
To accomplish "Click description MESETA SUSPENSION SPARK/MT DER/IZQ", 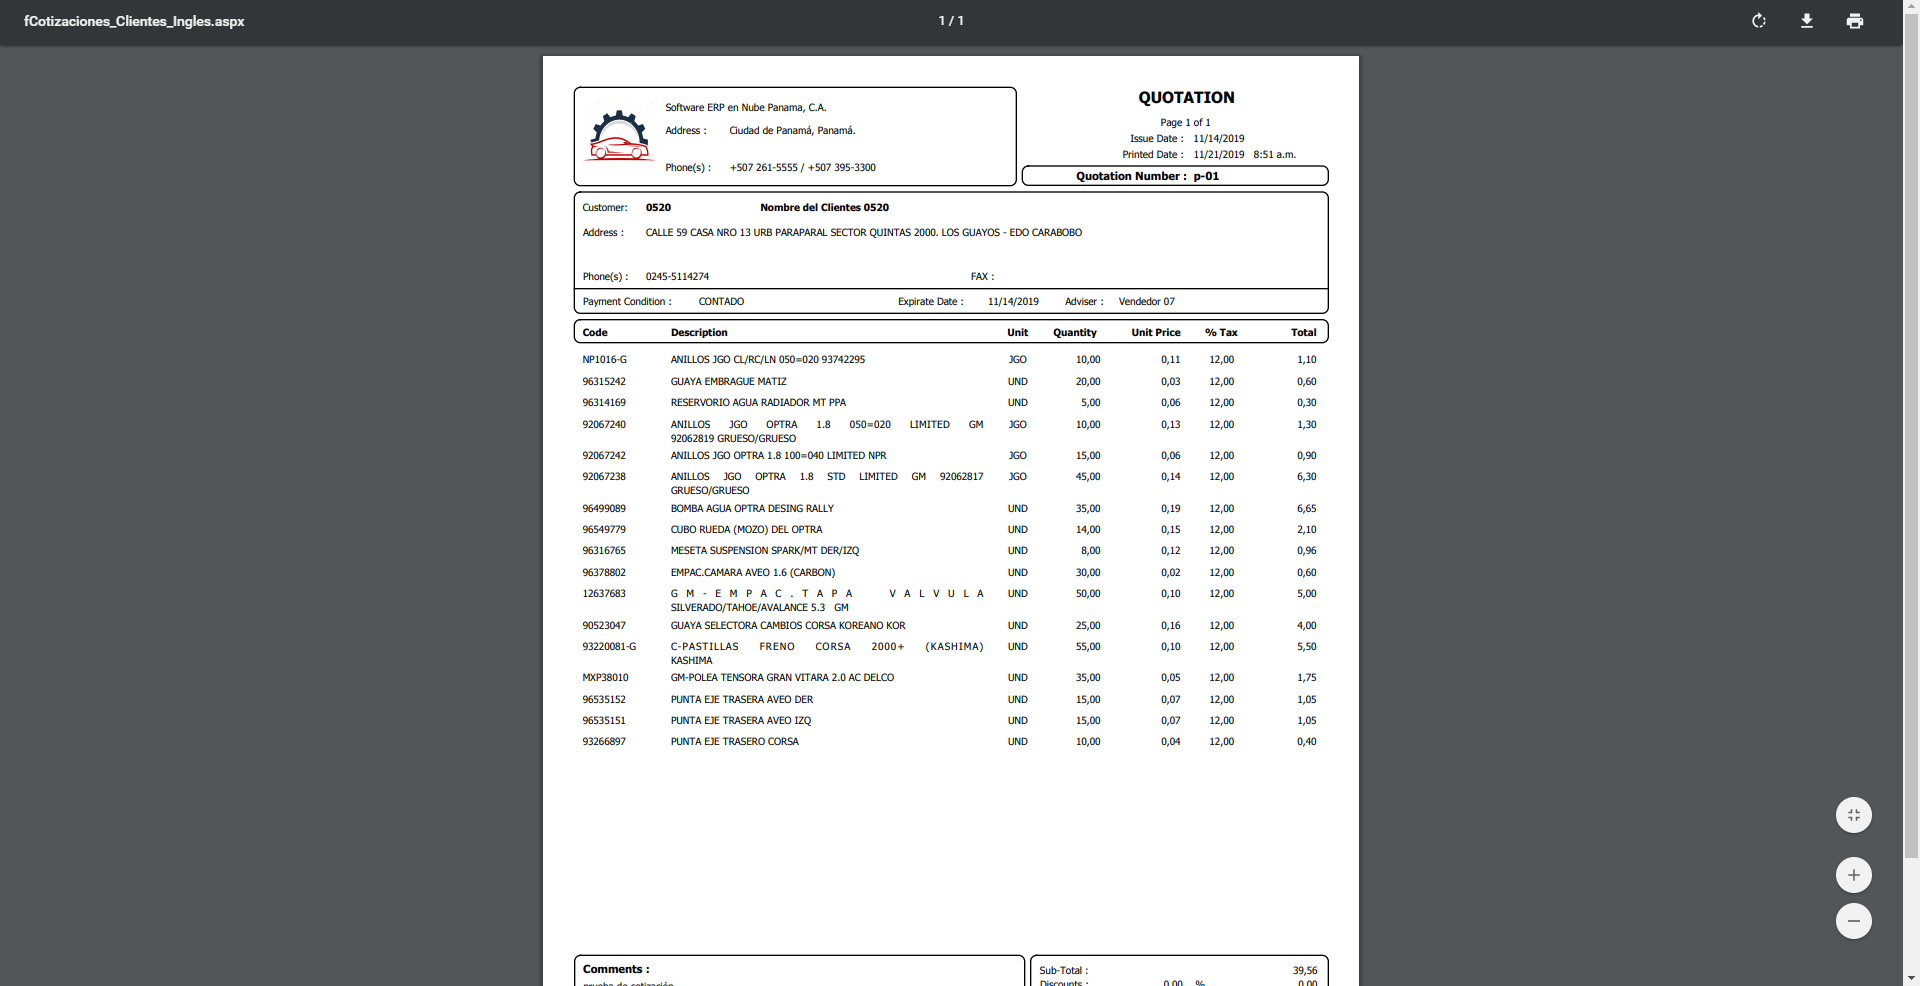I will pyautogui.click(x=765, y=550).
